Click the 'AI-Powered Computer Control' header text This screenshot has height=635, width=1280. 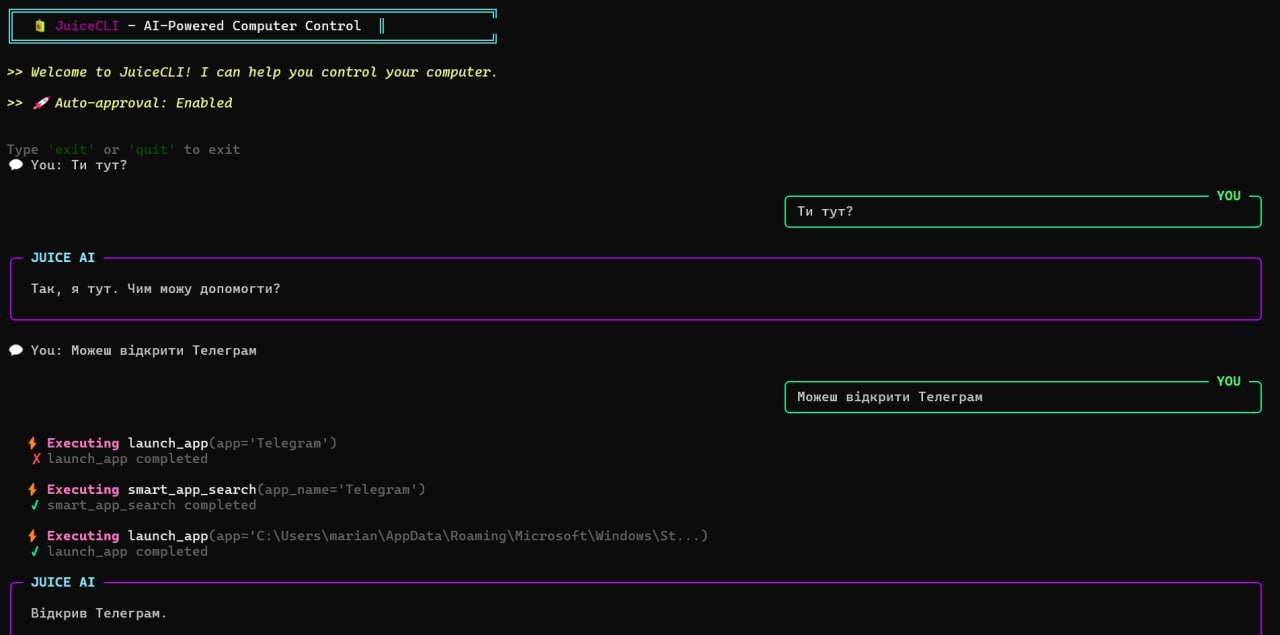click(252, 25)
